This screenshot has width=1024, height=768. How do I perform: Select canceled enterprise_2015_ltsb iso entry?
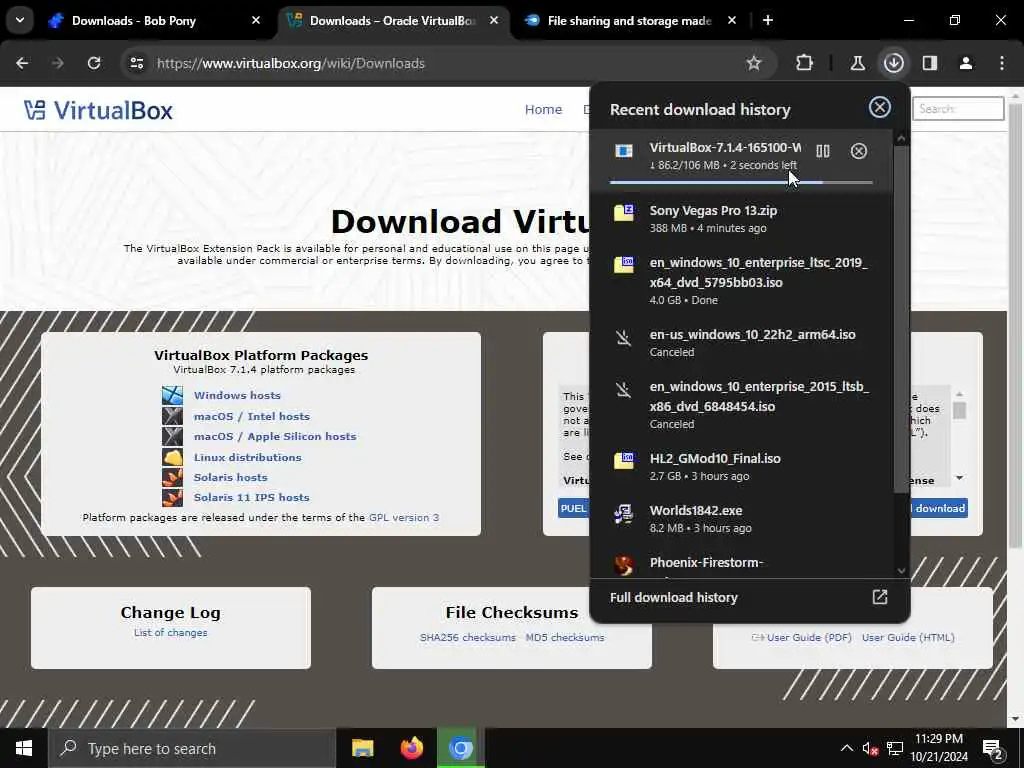pyautogui.click(x=741, y=405)
